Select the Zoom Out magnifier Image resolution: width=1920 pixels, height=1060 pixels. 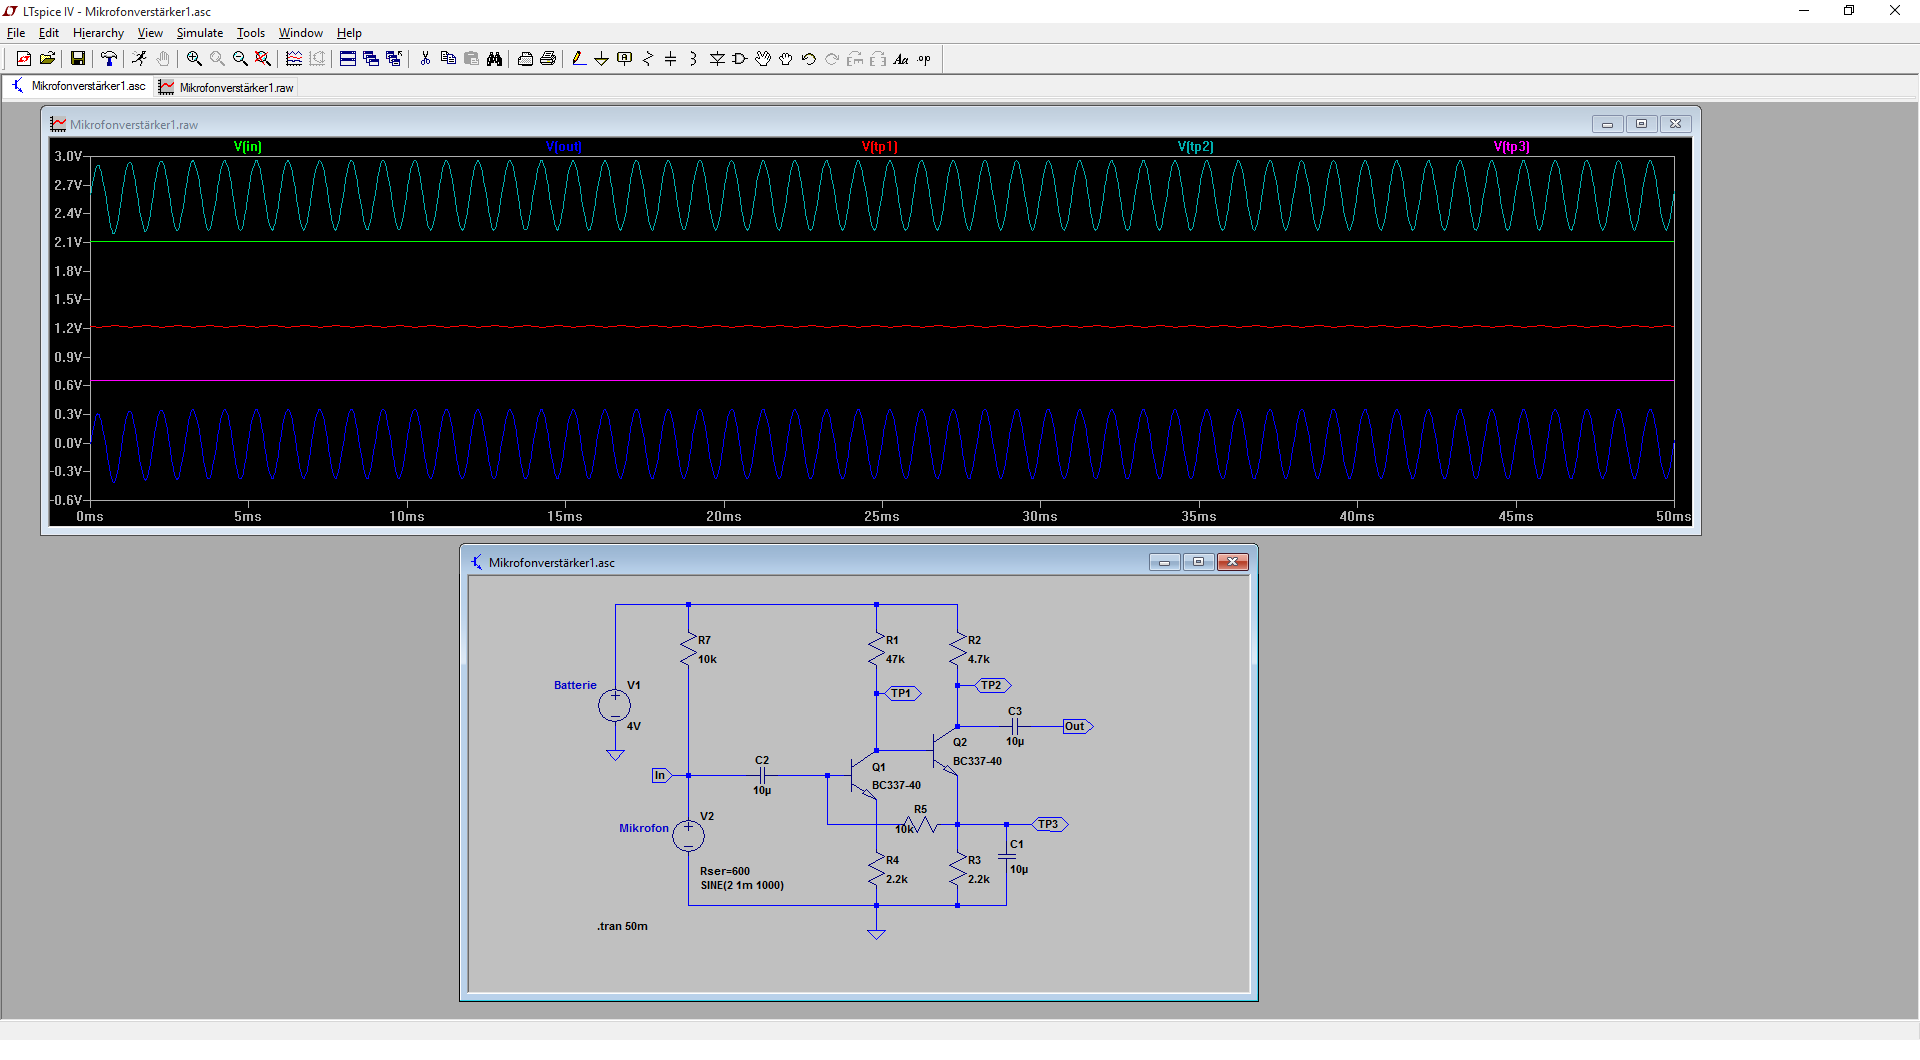click(240, 59)
